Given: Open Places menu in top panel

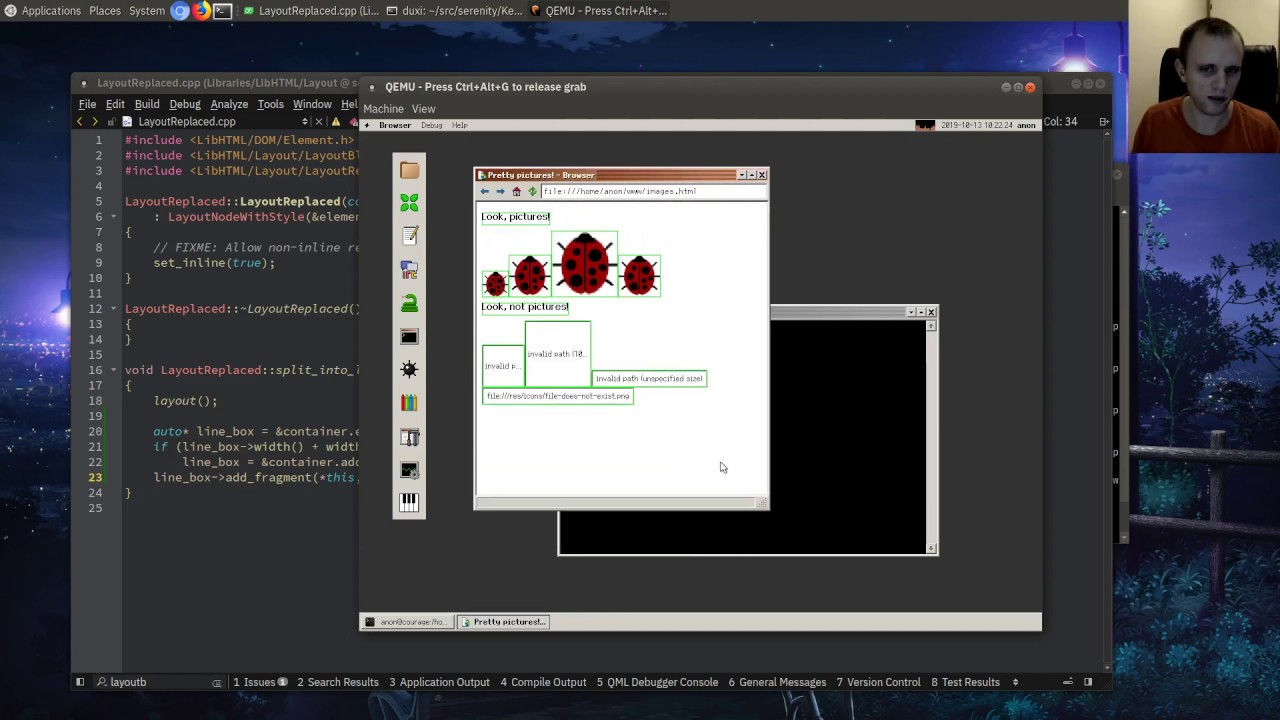Looking at the screenshot, I should (105, 11).
